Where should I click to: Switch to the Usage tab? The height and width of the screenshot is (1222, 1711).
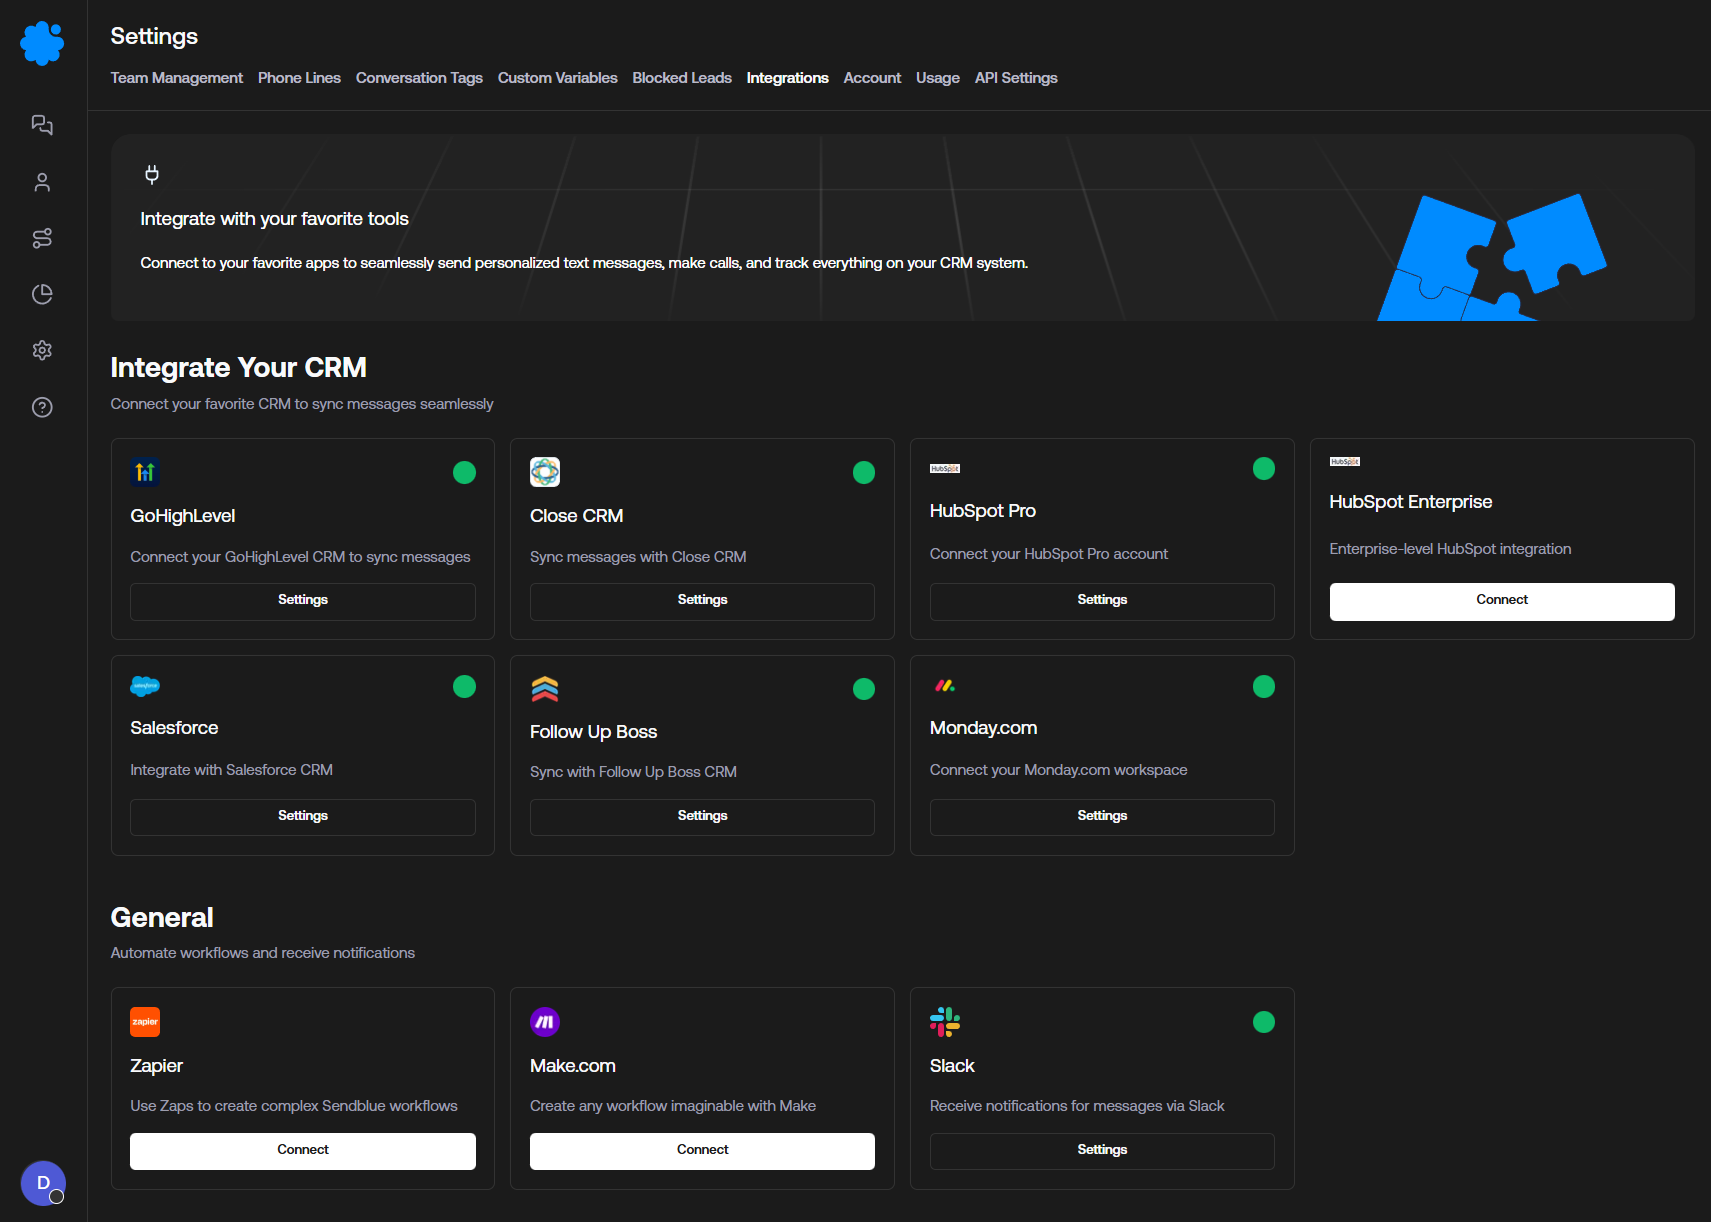click(938, 78)
